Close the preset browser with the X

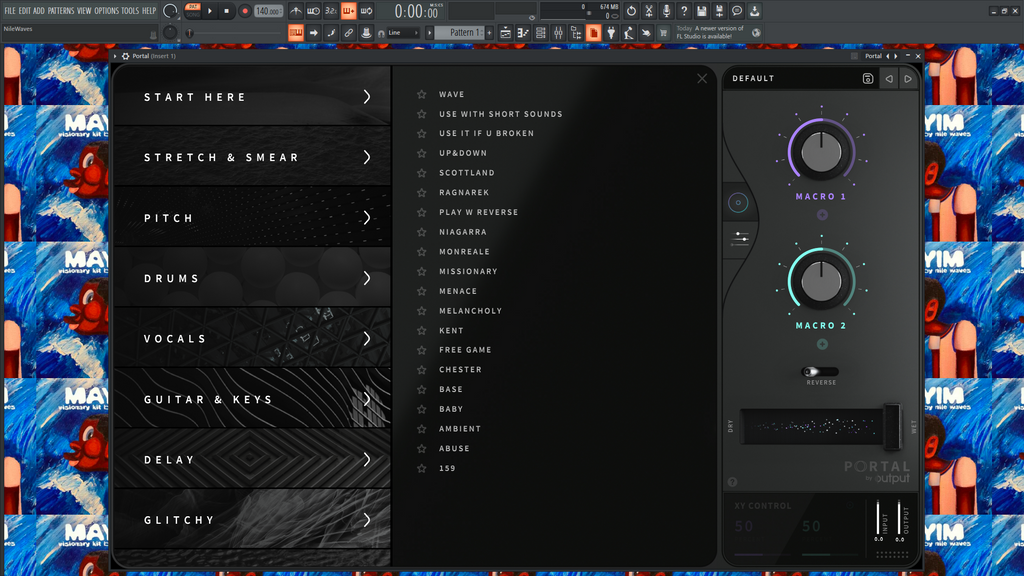[702, 79]
